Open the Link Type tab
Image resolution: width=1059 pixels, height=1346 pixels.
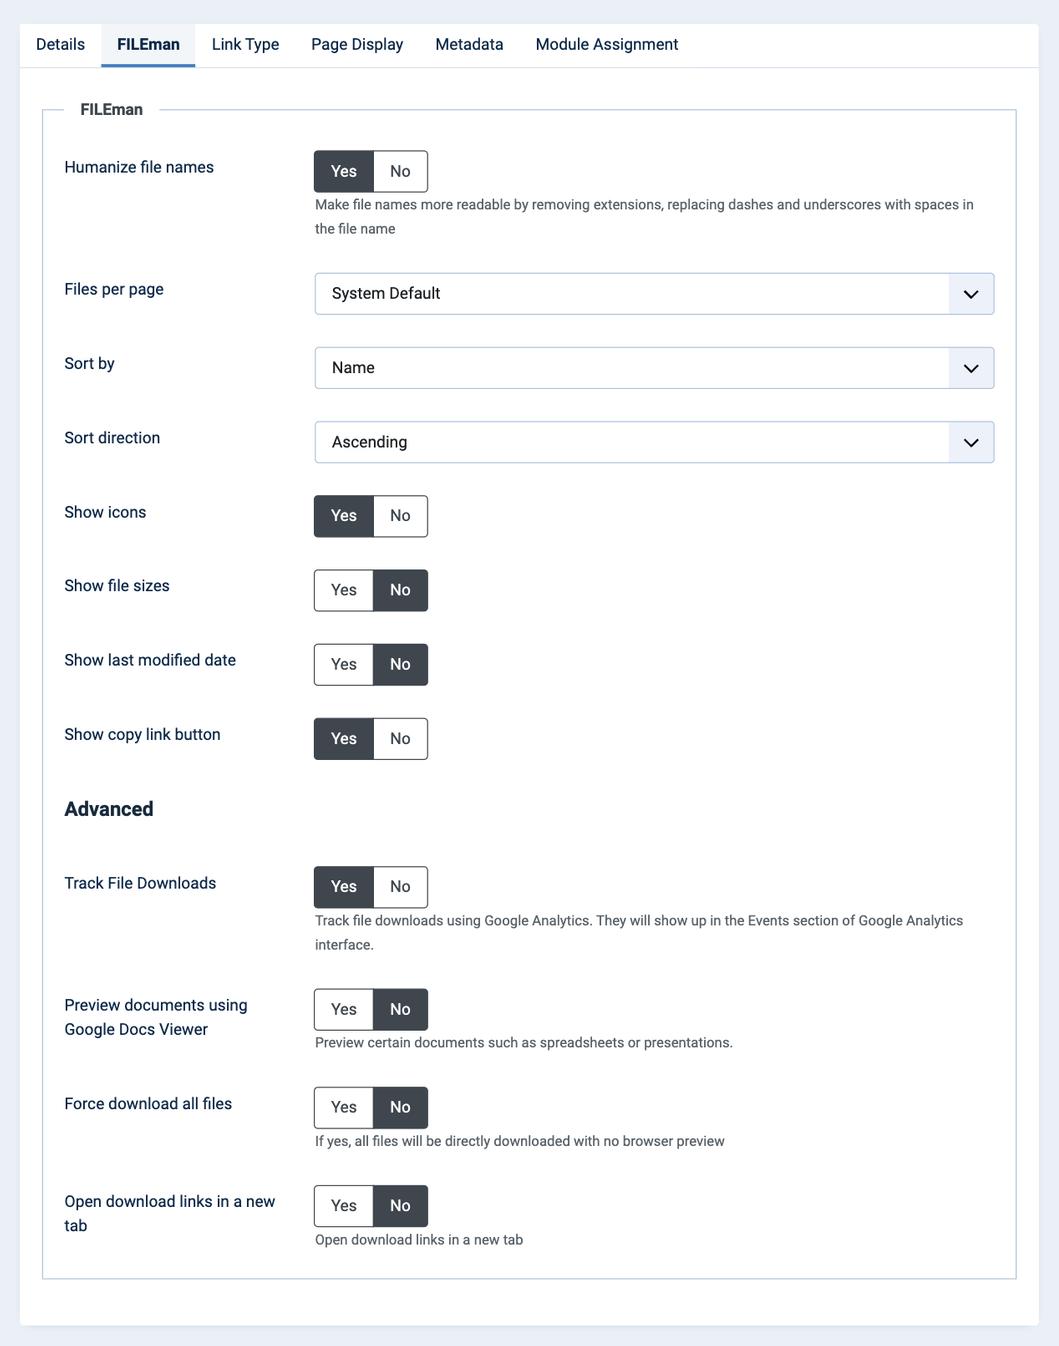coord(245,44)
